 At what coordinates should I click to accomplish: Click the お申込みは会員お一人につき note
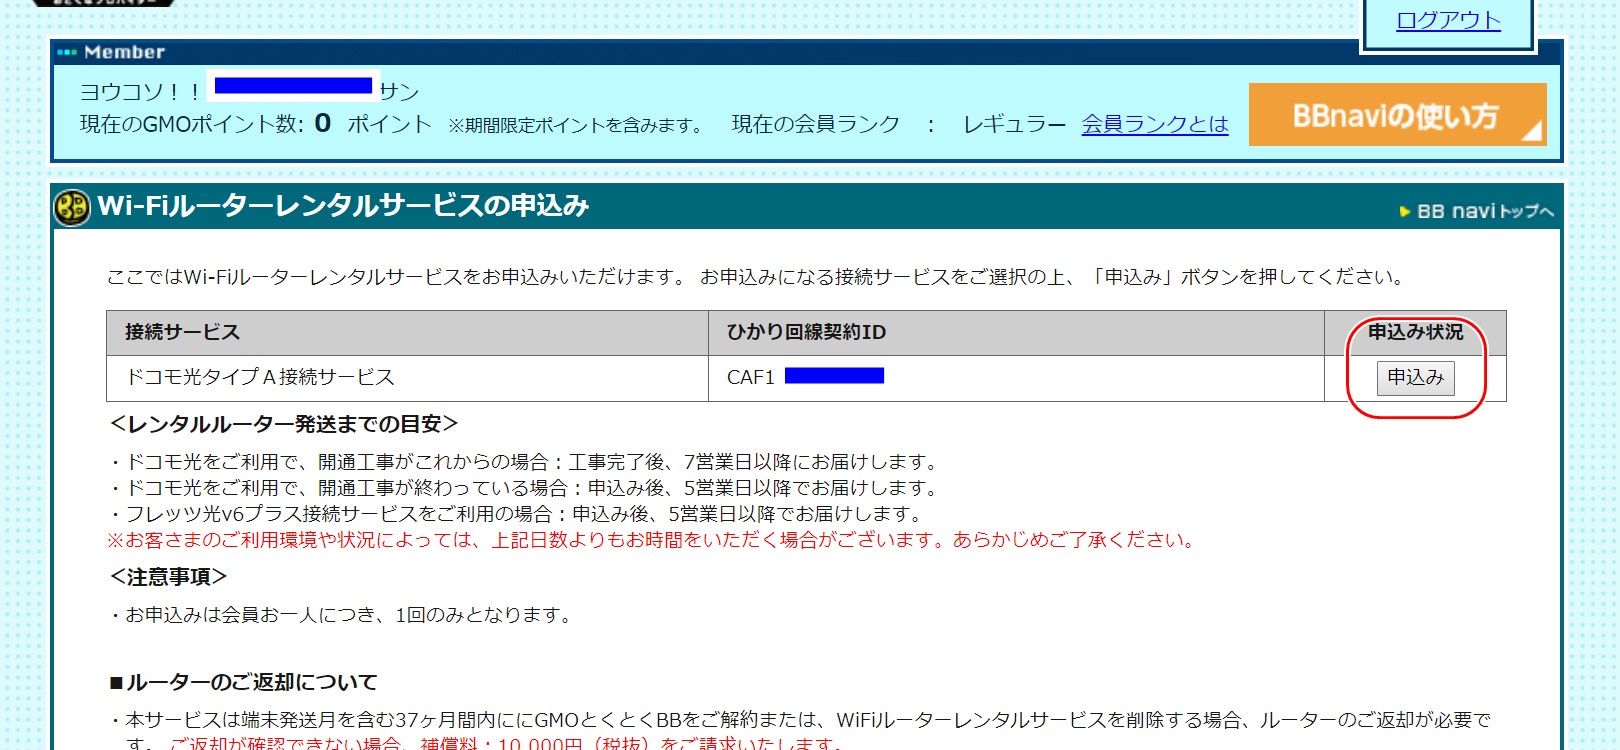pyautogui.click(x=343, y=615)
